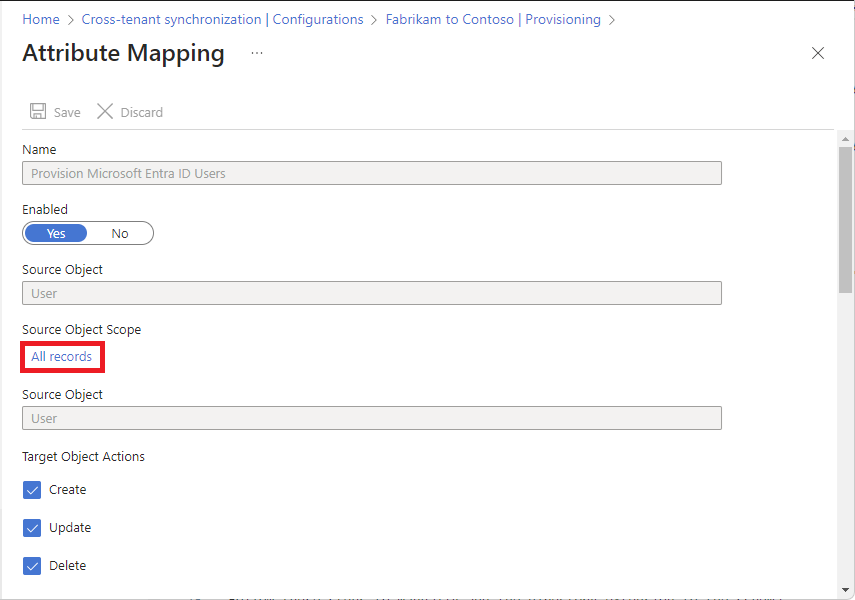Click the second Source Object field
Viewport: 855px width, 600px height.
(371, 418)
